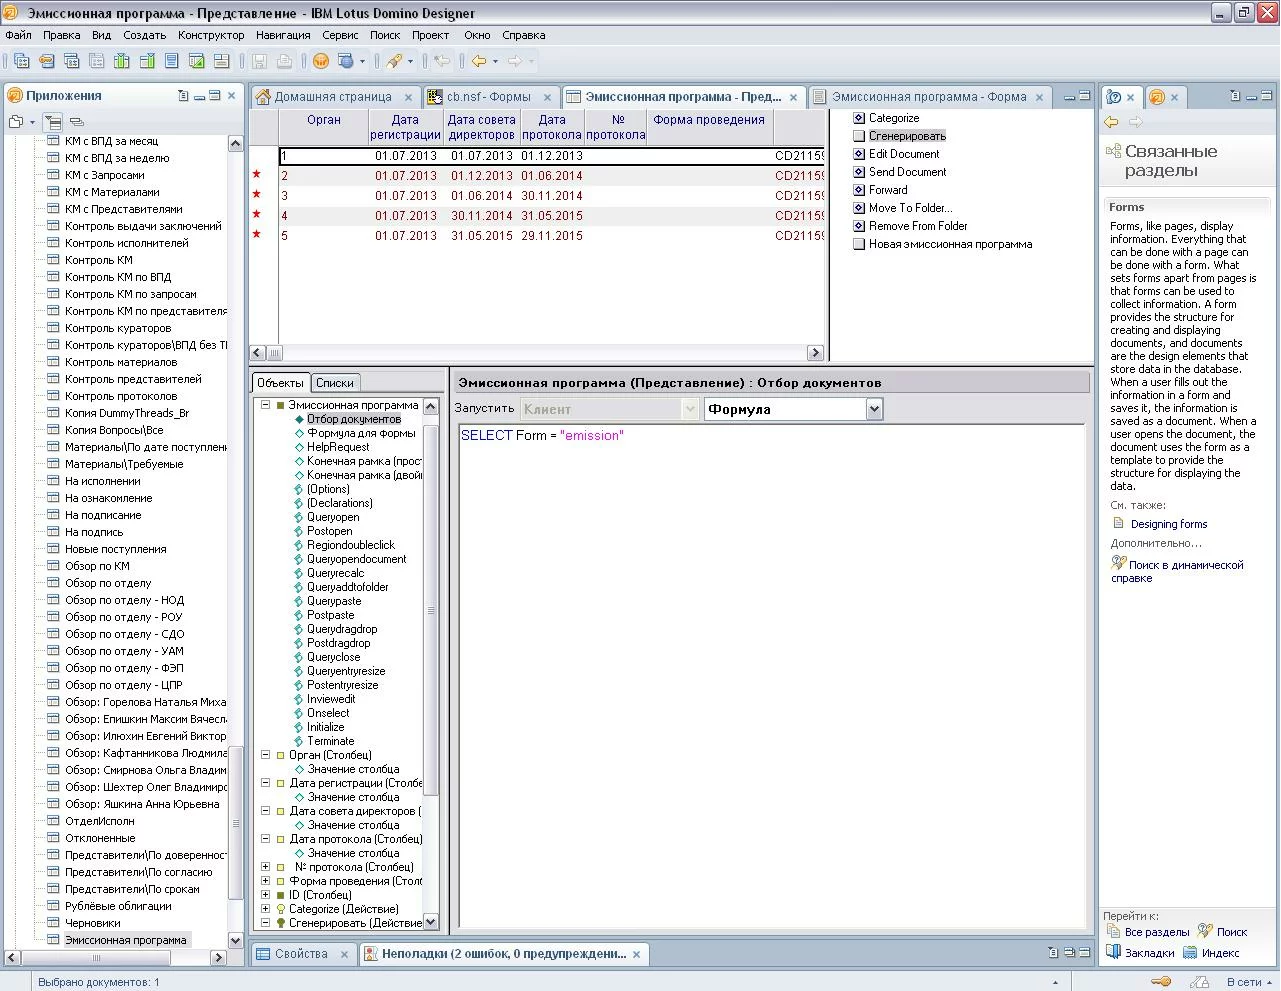
Task: Switch to the Списки tab
Action: click(334, 383)
